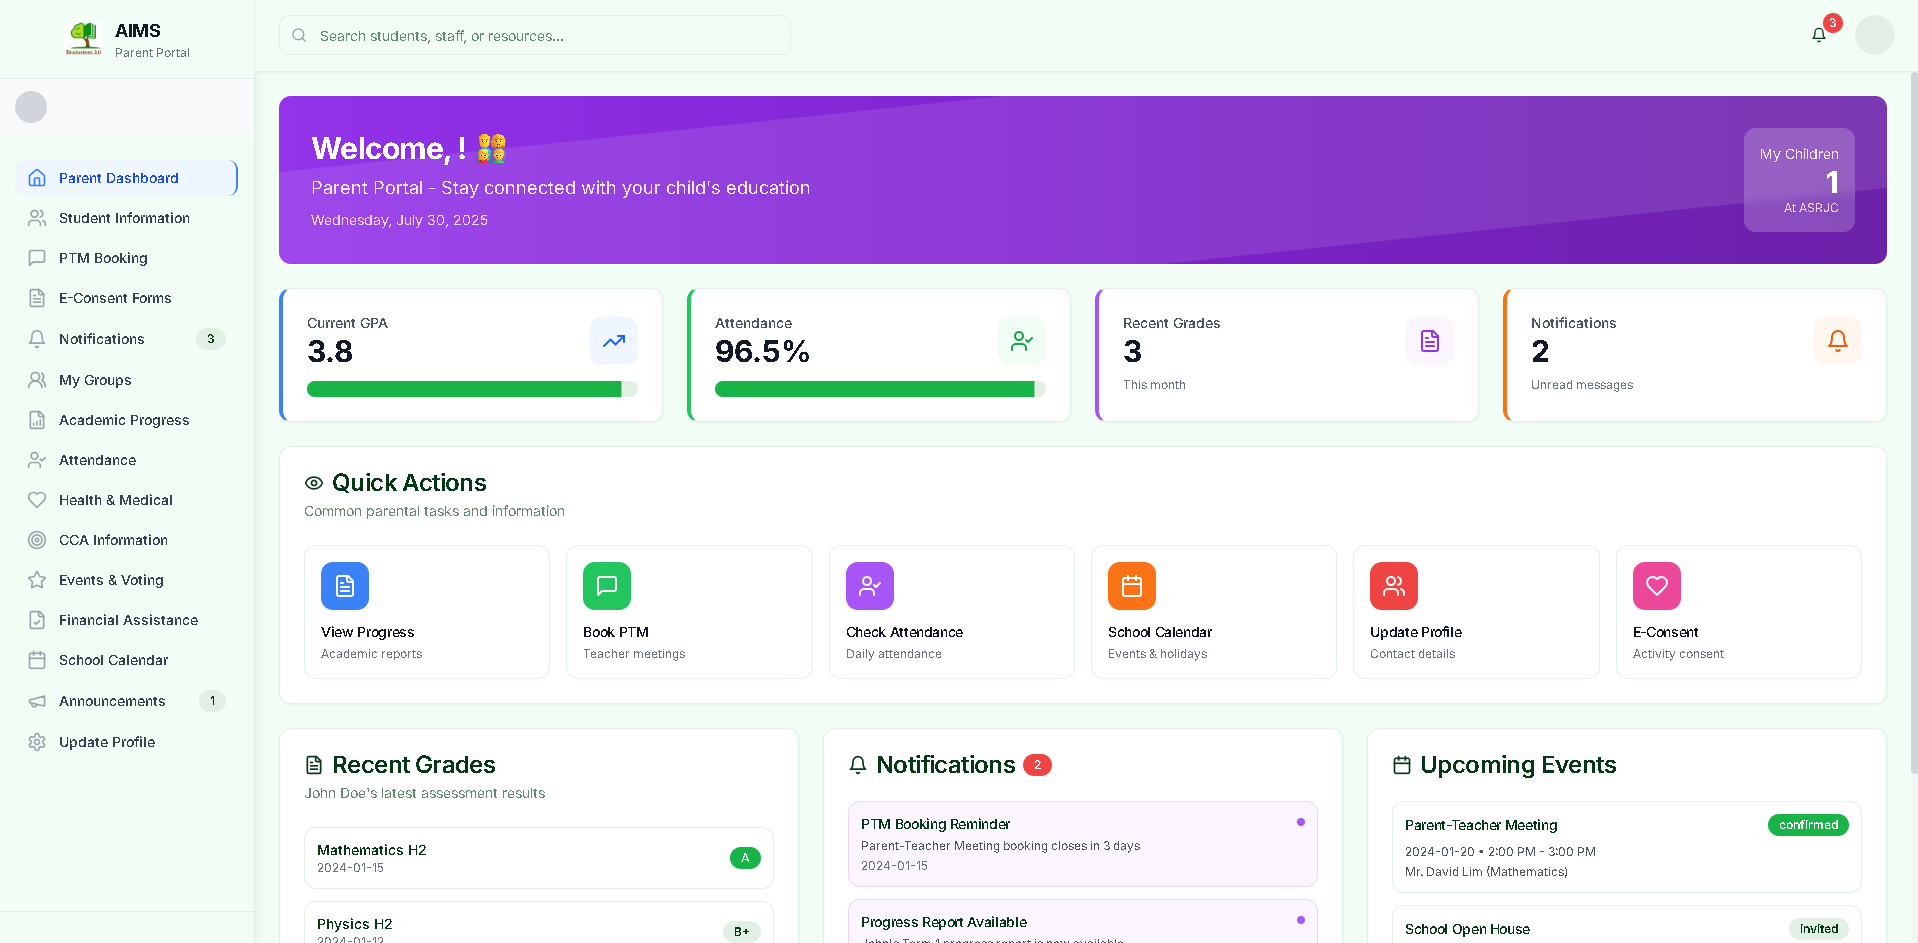Click the green Book PTM icon
Image resolution: width=1918 pixels, height=943 pixels.
click(x=607, y=586)
